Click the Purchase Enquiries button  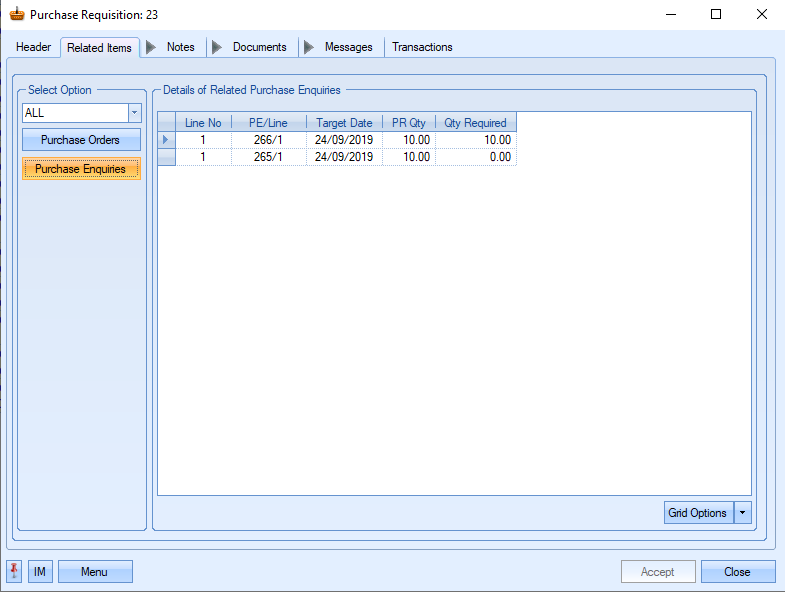pos(80,169)
